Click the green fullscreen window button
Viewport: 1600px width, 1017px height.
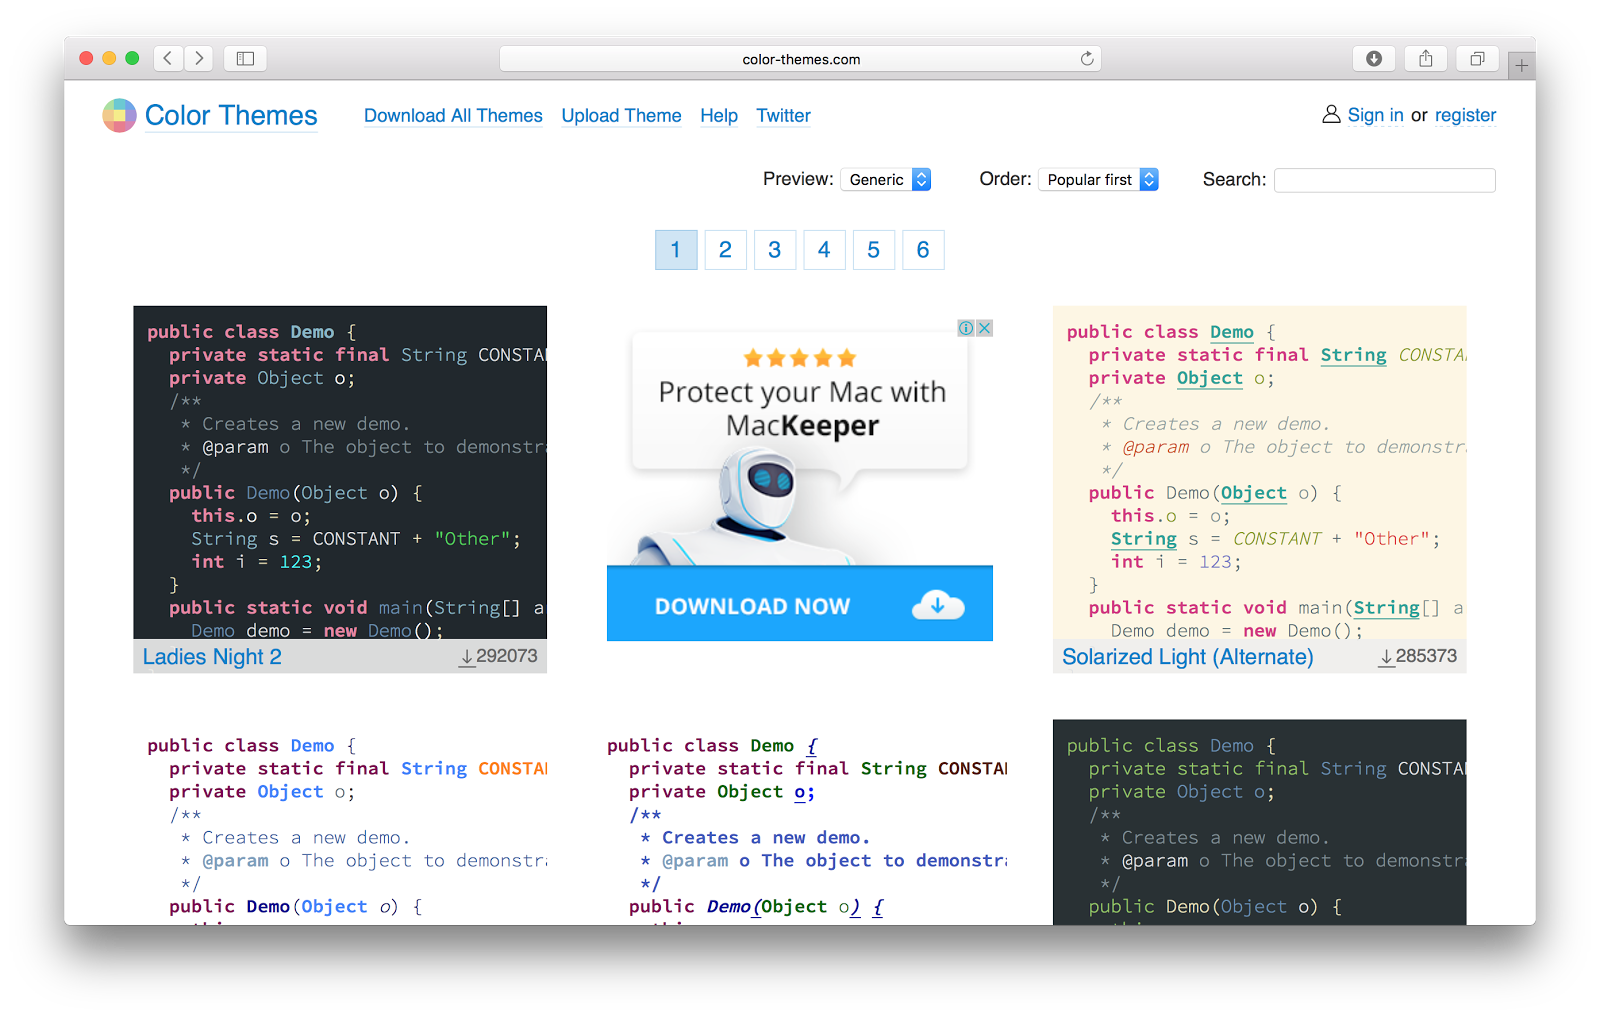pos(132,58)
